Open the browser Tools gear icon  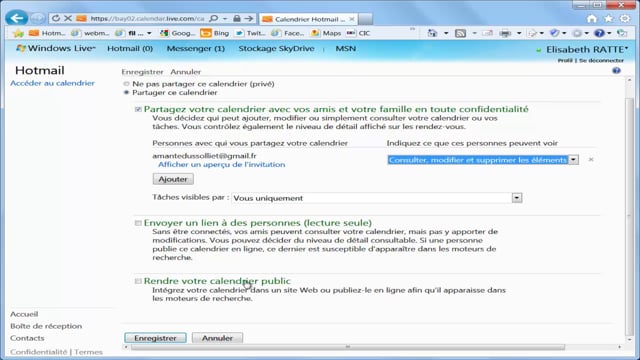pos(625,18)
